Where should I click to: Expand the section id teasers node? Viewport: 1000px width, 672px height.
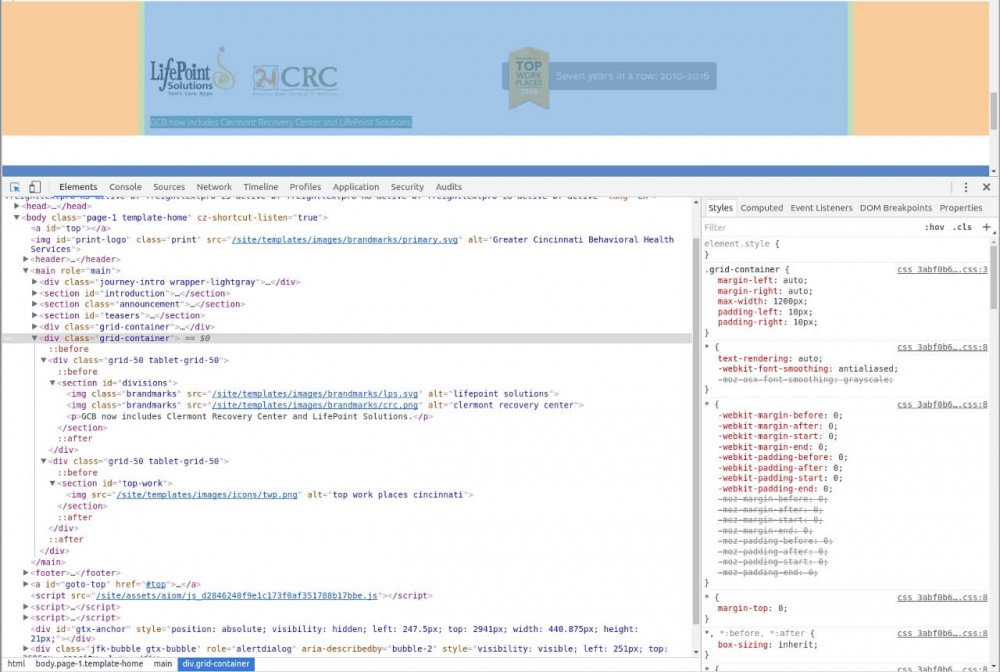pos(36,316)
